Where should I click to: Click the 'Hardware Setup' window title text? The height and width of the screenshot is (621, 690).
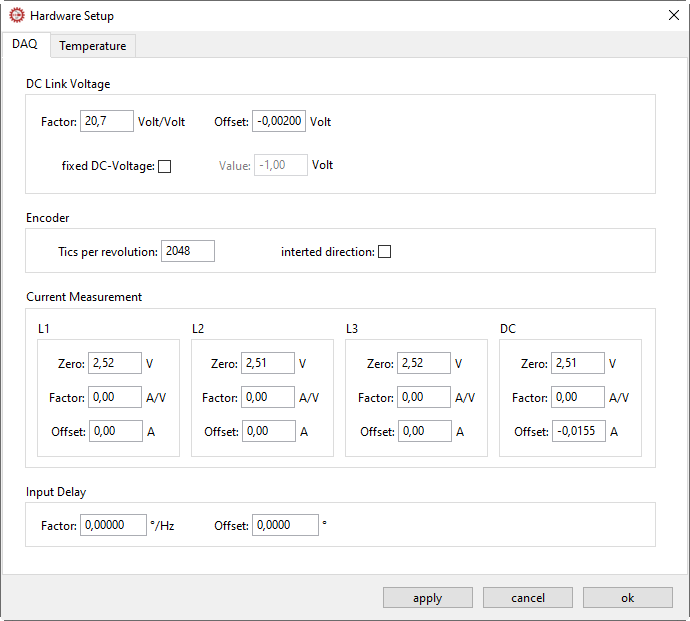[x=72, y=16]
